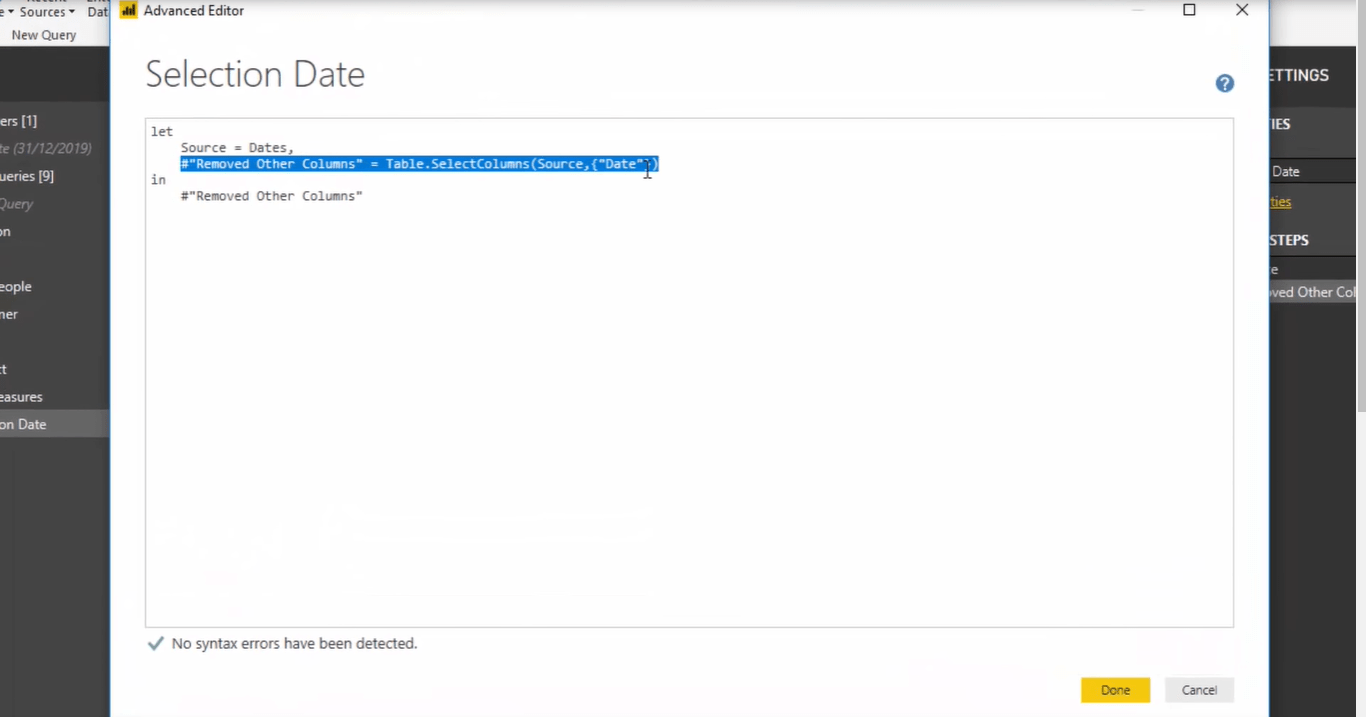Click the Removed Other Columns applied step
This screenshot has height=717, width=1366.
click(x=1313, y=292)
